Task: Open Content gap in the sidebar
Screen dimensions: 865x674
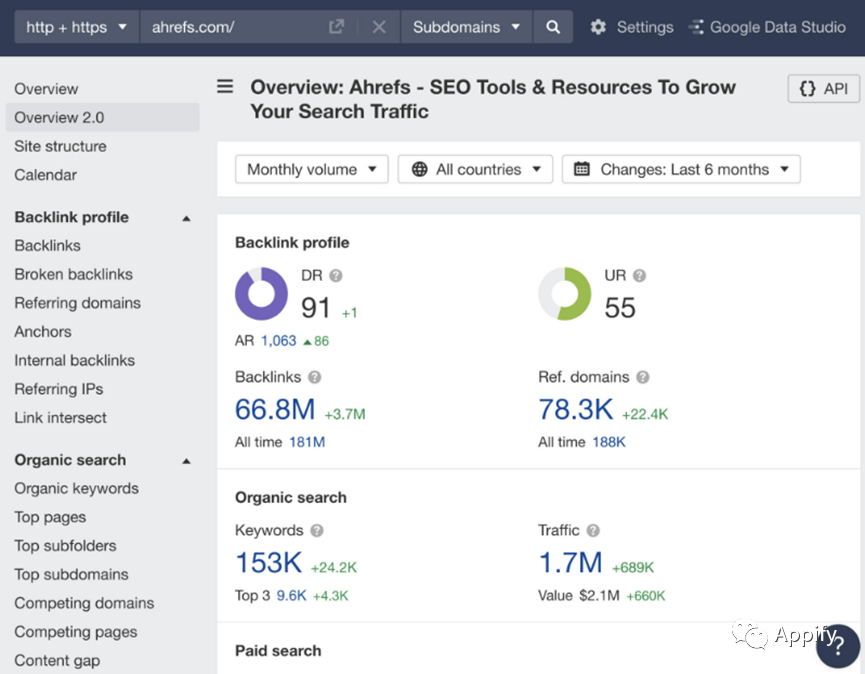Action: [x=57, y=660]
